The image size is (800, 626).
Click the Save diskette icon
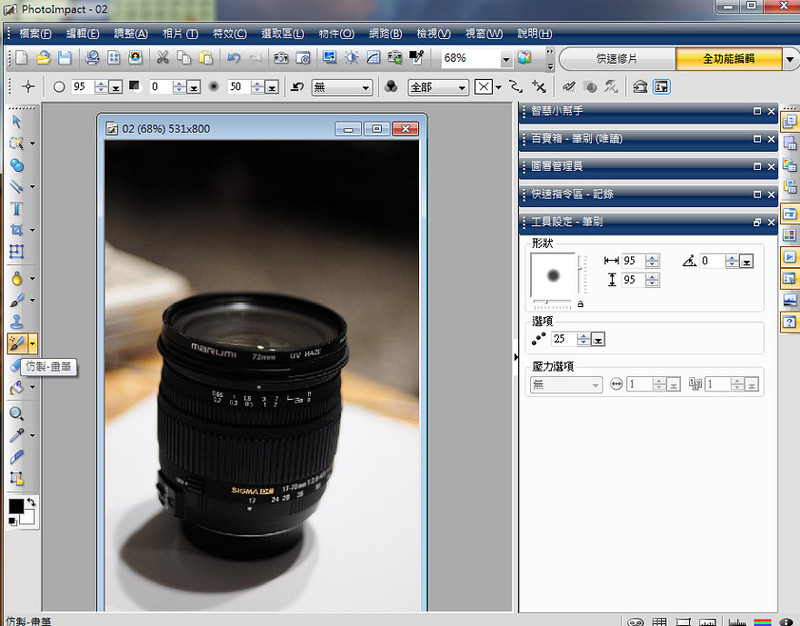click(x=64, y=58)
